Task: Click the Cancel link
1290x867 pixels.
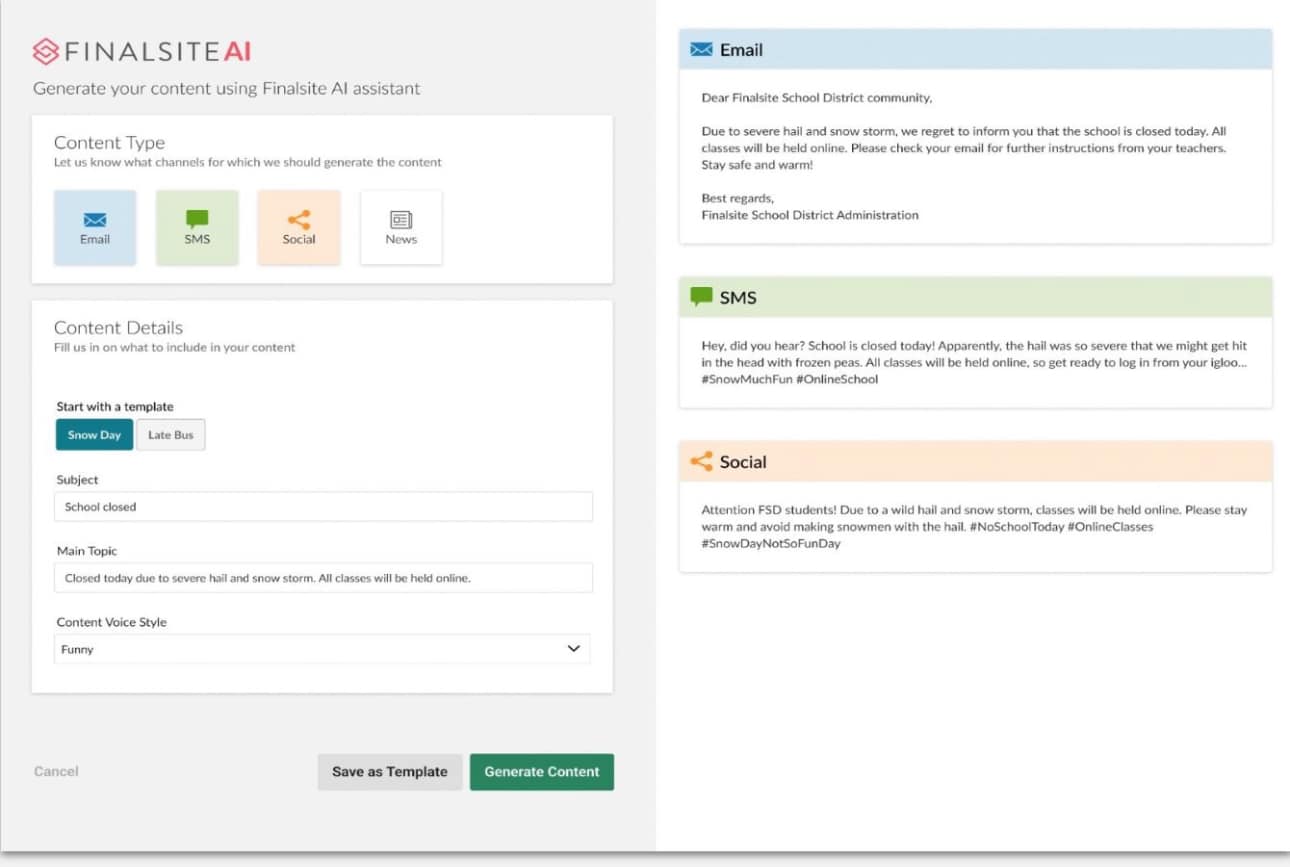Action: click(56, 771)
